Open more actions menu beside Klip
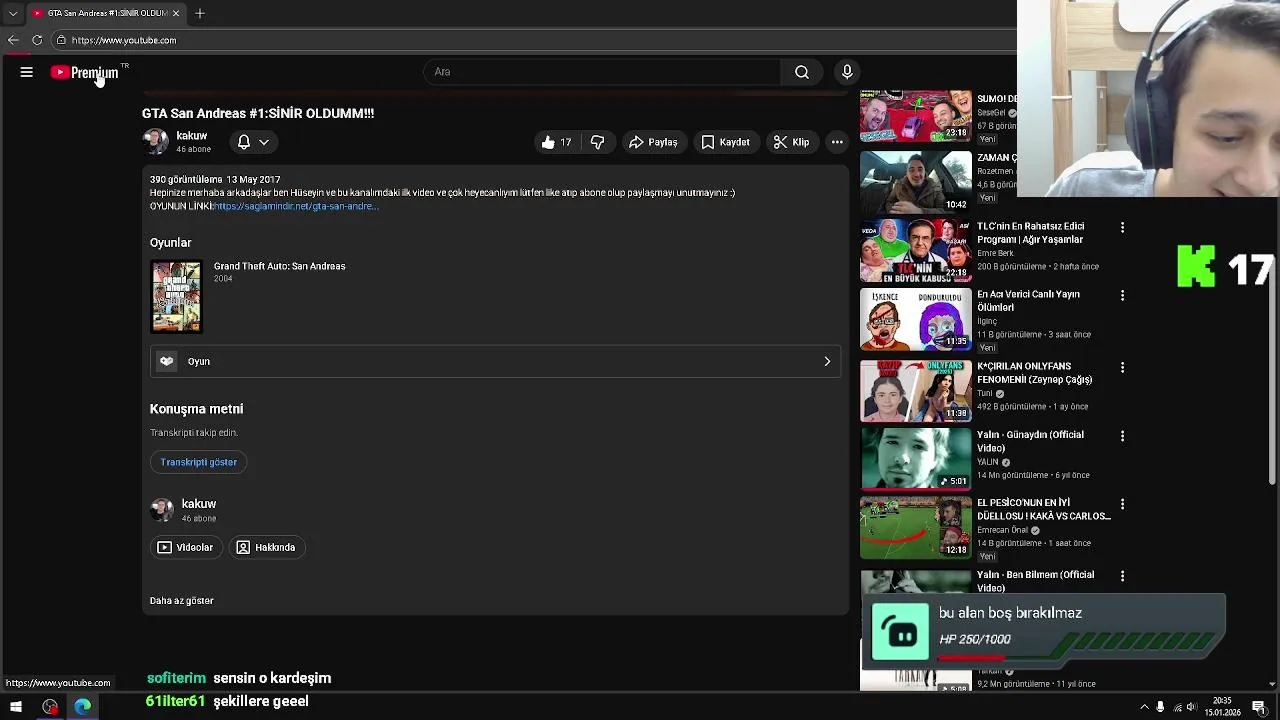The width and height of the screenshot is (1280, 720). coord(837,142)
